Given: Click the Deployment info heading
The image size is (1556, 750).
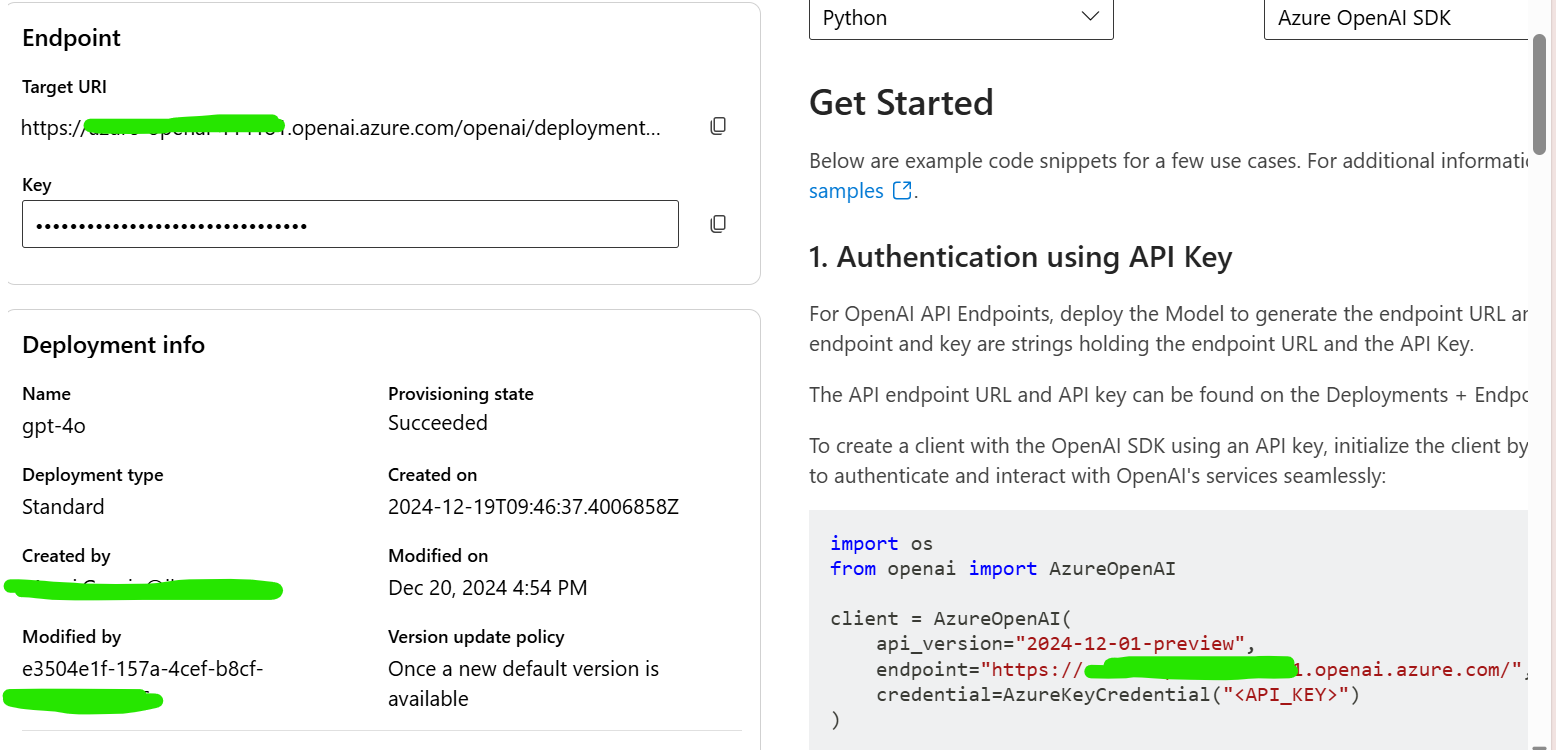Looking at the screenshot, I should coord(113,345).
